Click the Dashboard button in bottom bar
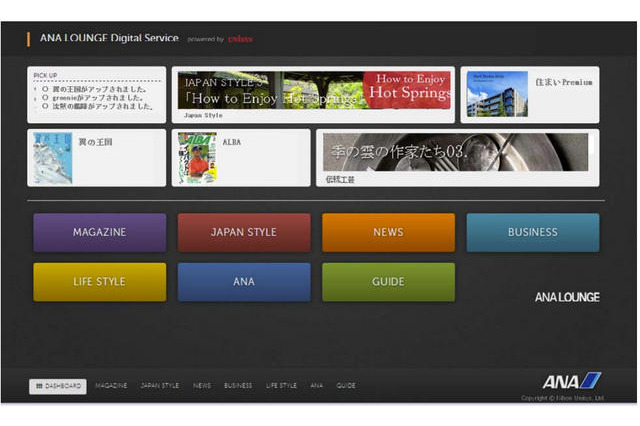Viewport: 640px width, 426px height. 57,386
